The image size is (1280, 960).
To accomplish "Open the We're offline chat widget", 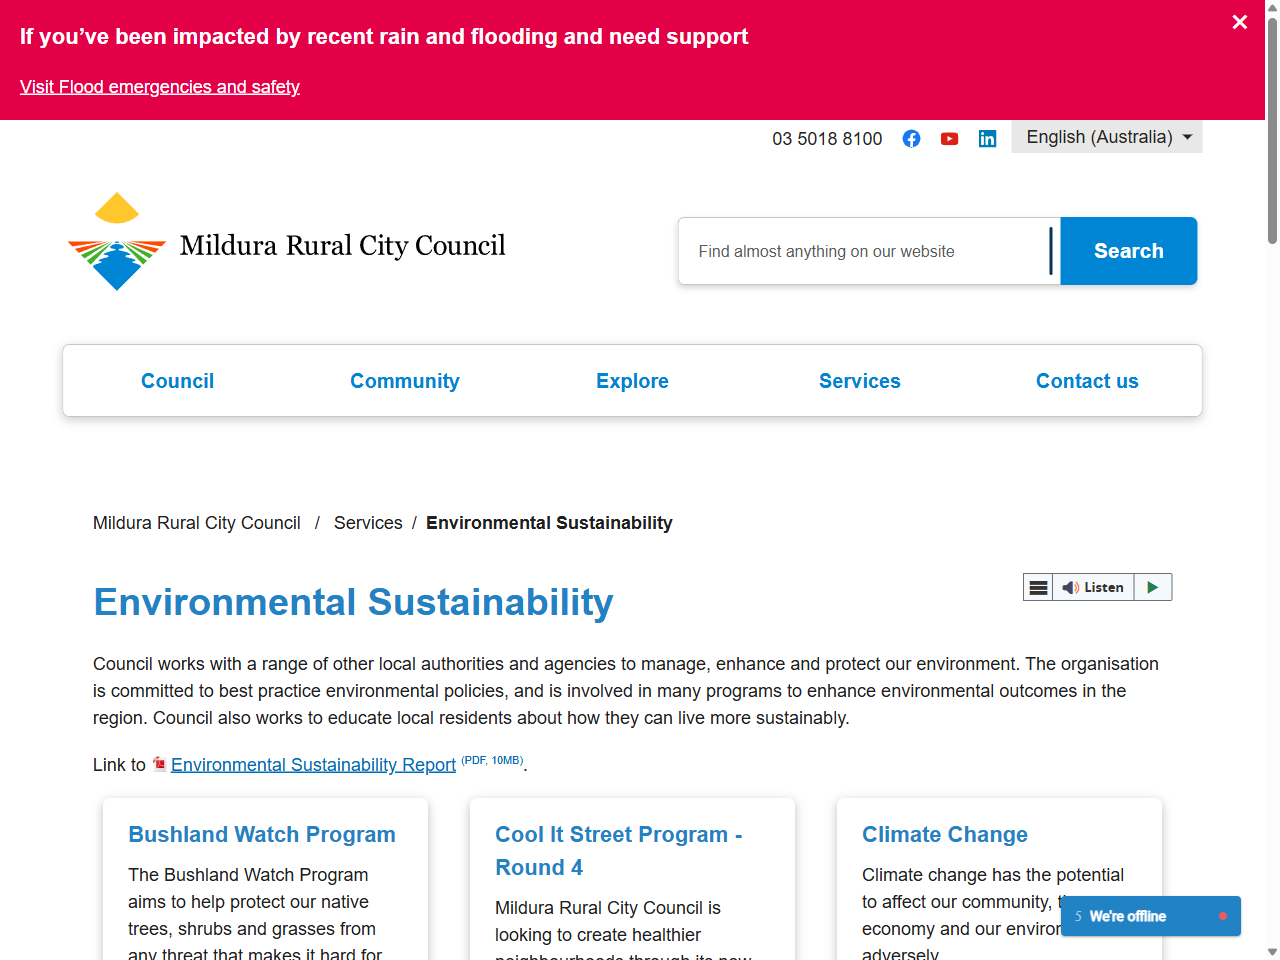I will (1151, 916).
